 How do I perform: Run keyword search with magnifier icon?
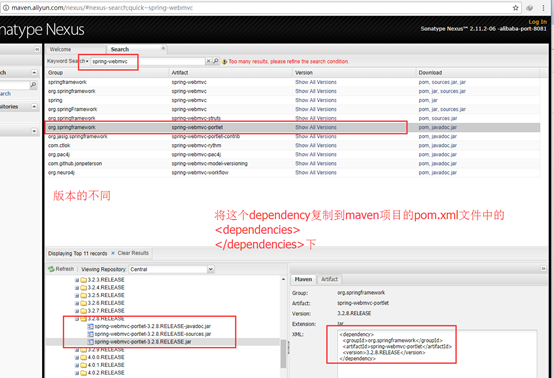pyautogui.click(x=216, y=61)
